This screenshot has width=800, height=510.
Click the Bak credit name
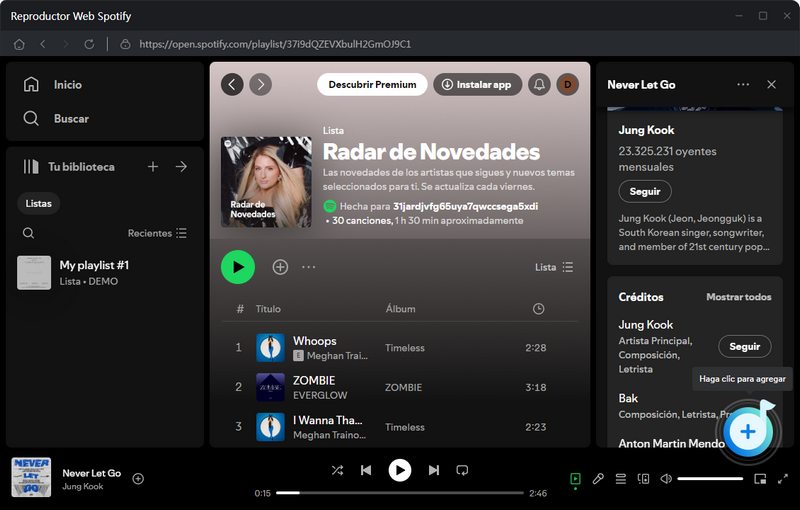(x=628, y=398)
